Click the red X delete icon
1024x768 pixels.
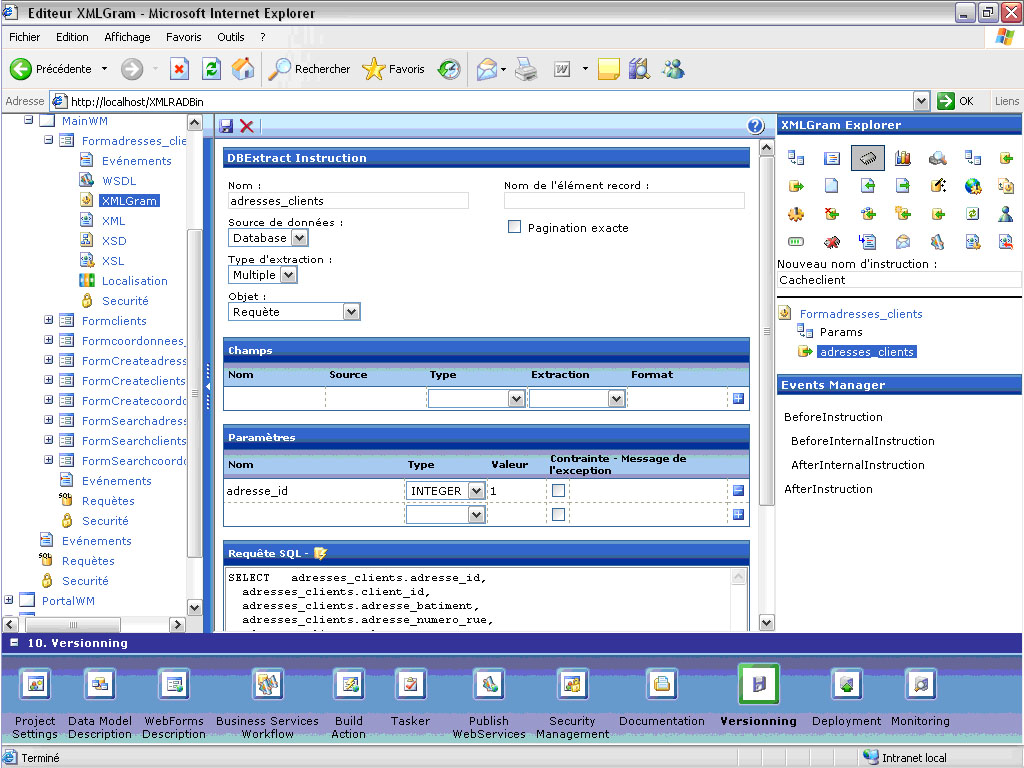(x=246, y=126)
